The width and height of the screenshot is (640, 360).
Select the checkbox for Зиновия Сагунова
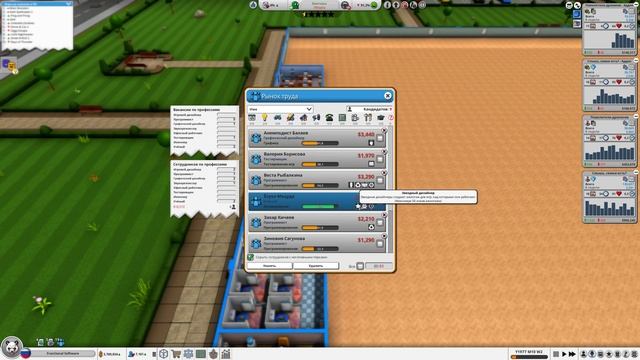(380, 244)
